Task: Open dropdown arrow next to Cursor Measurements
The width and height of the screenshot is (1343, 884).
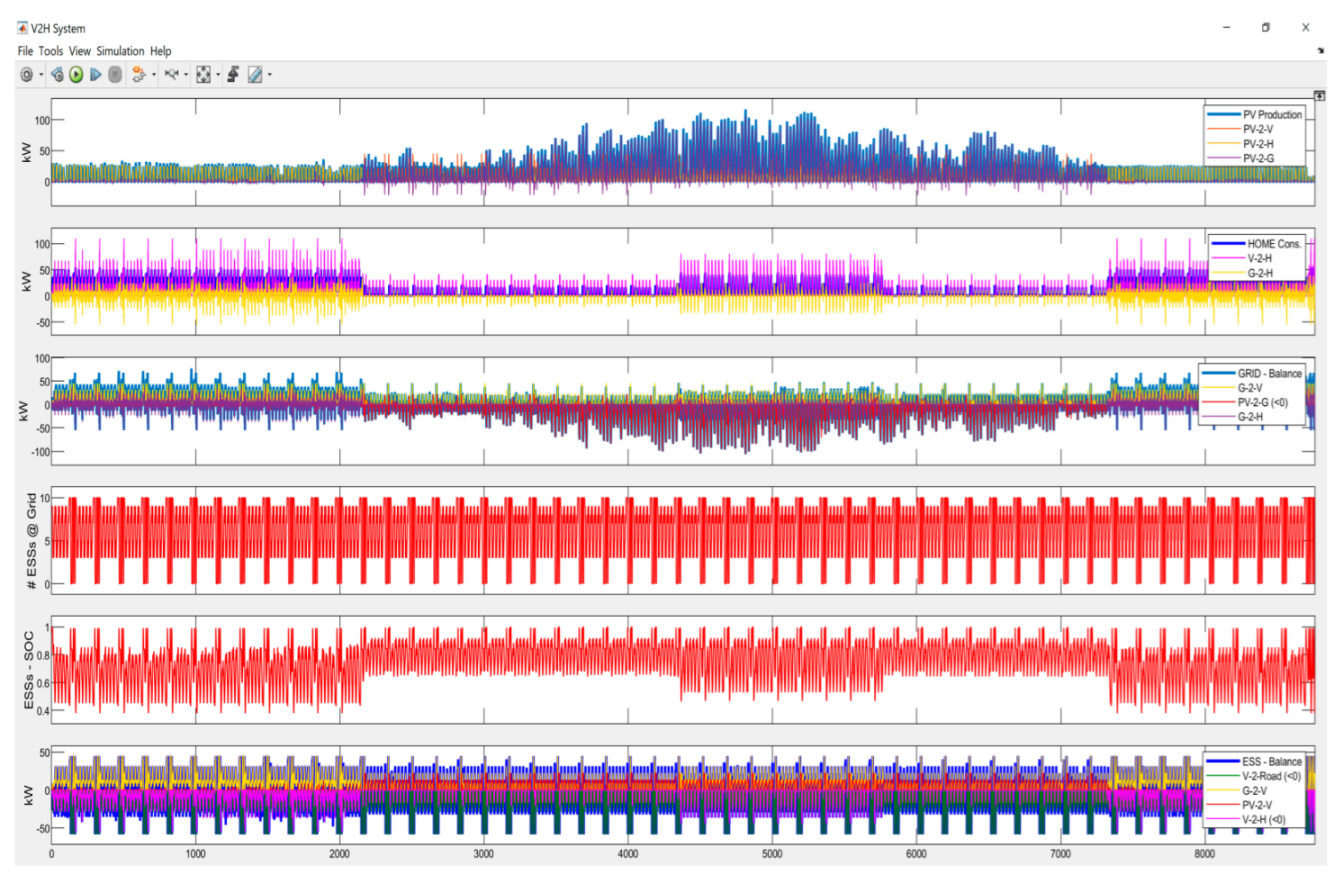Action: click(x=269, y=75)
